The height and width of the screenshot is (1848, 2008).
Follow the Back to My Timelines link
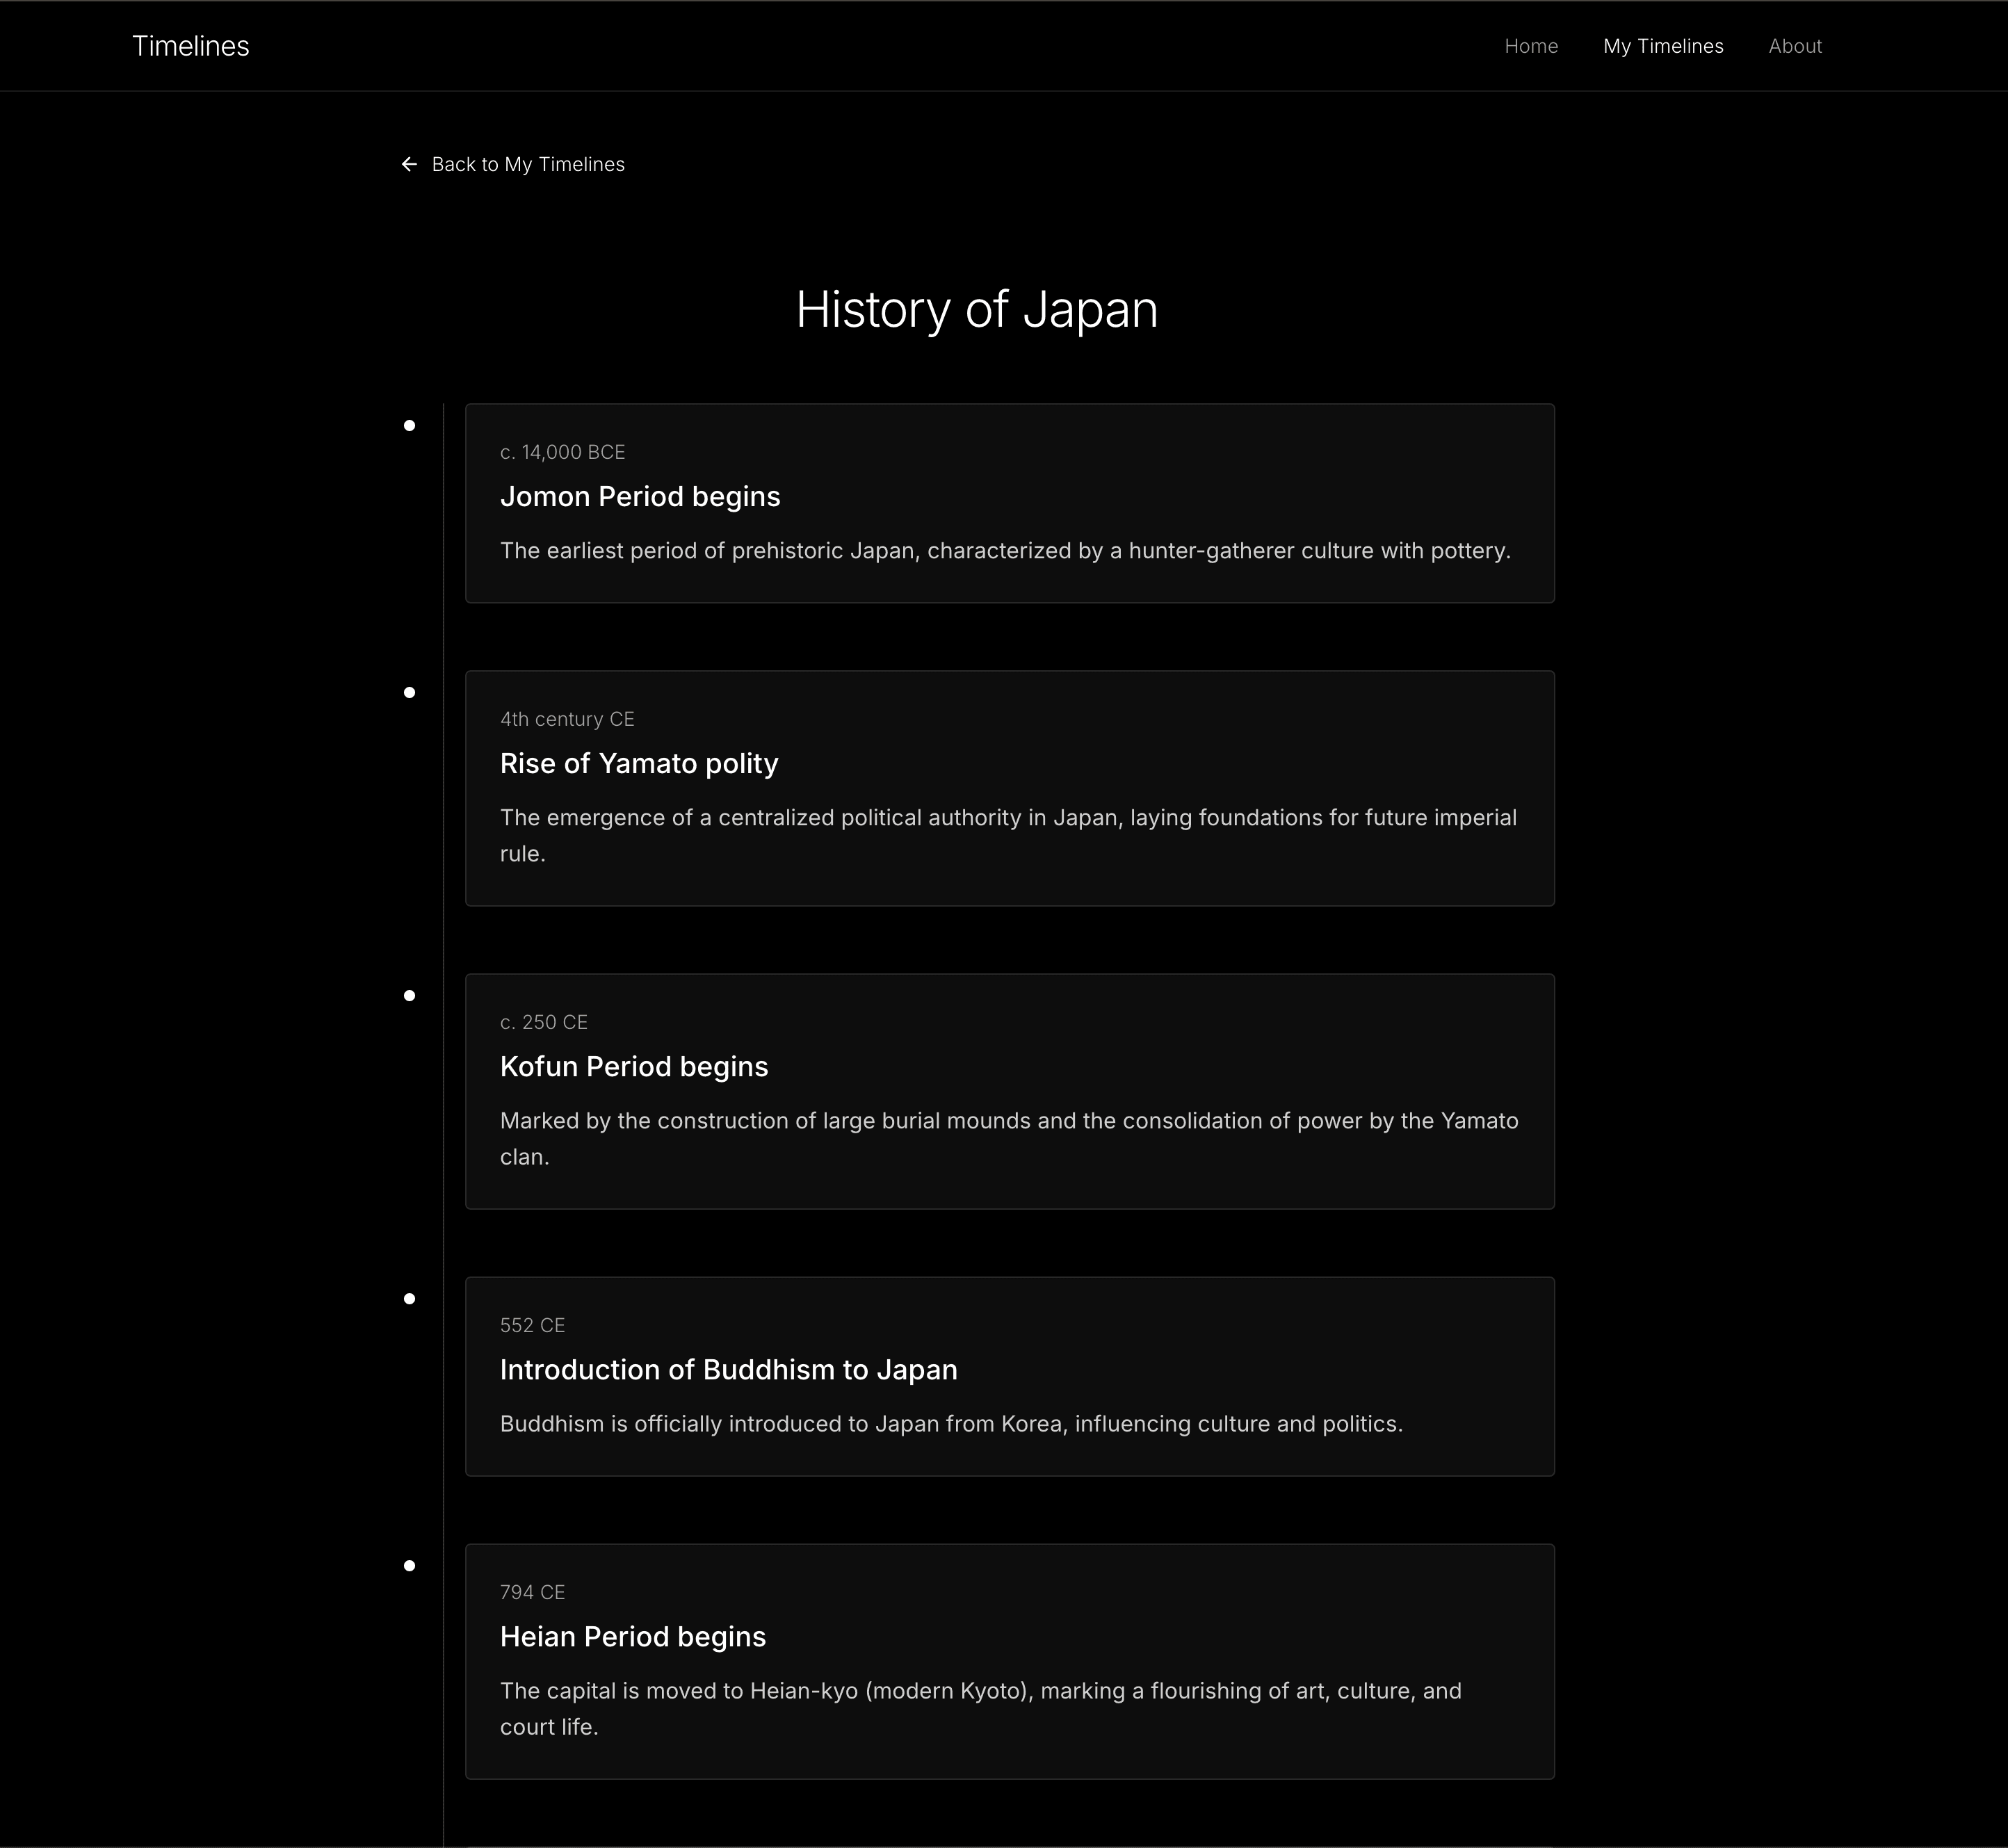[512, 164]
